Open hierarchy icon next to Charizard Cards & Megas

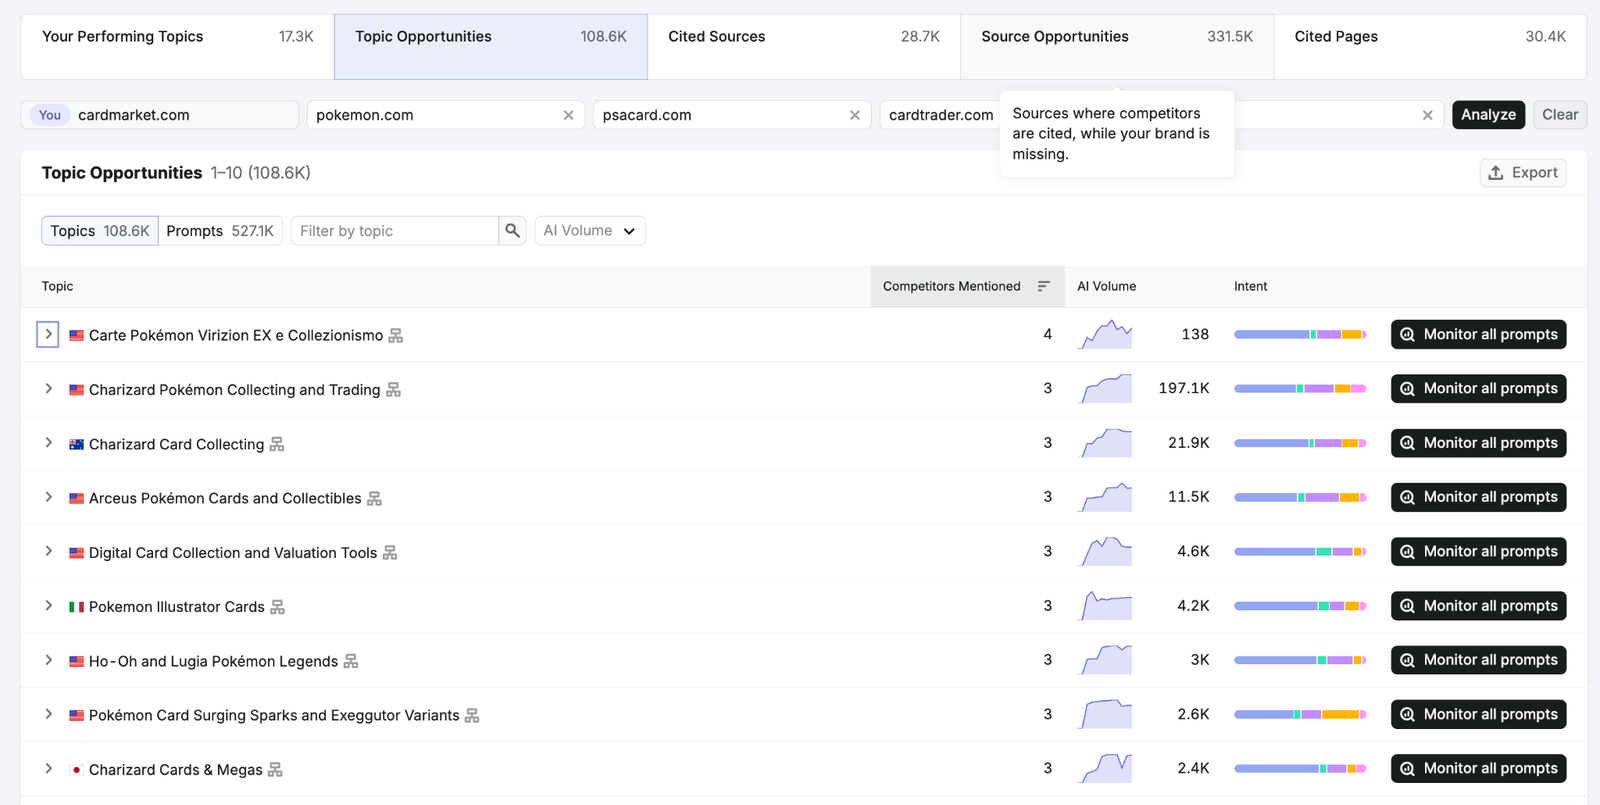[x=276, y=770]
